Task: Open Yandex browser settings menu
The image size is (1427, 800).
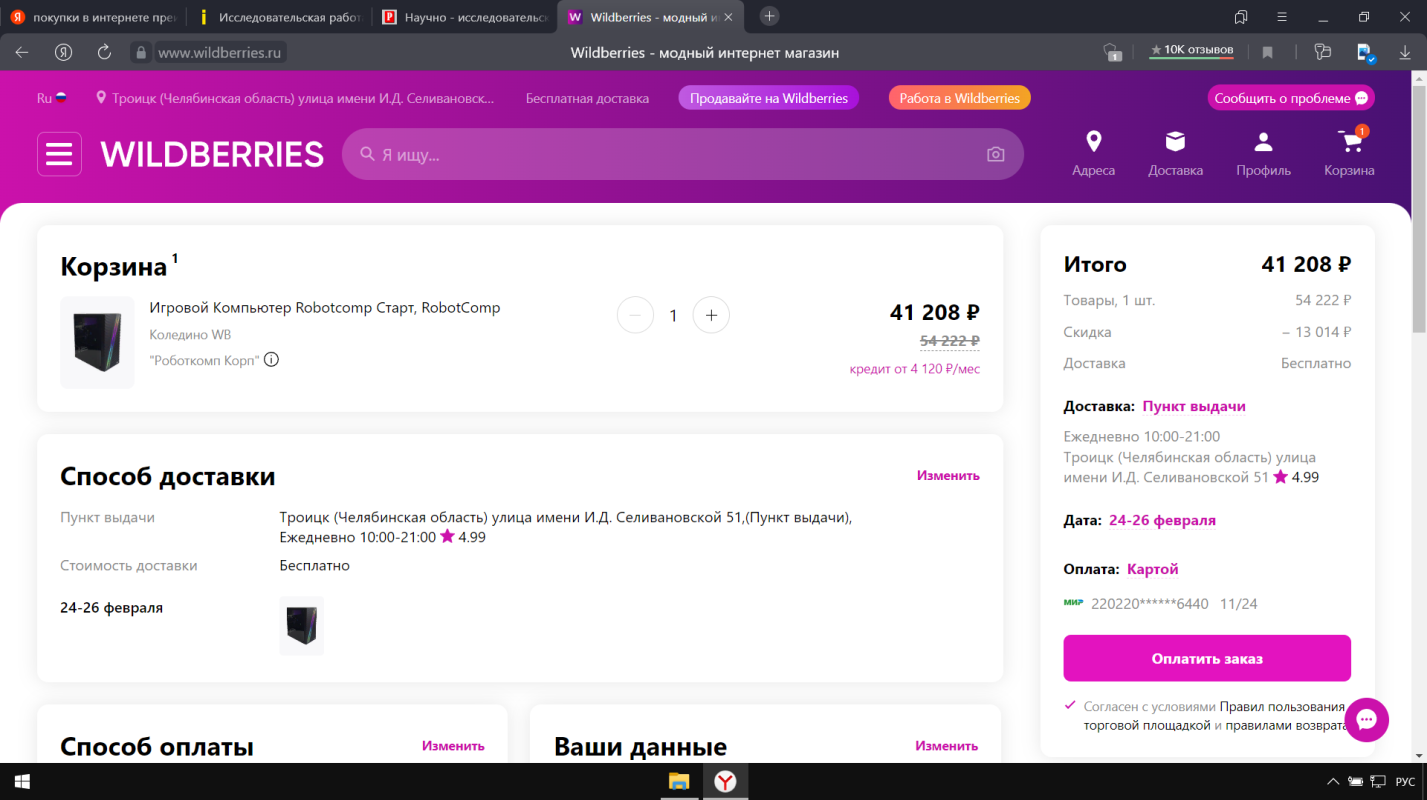Action: [1282, 17]
